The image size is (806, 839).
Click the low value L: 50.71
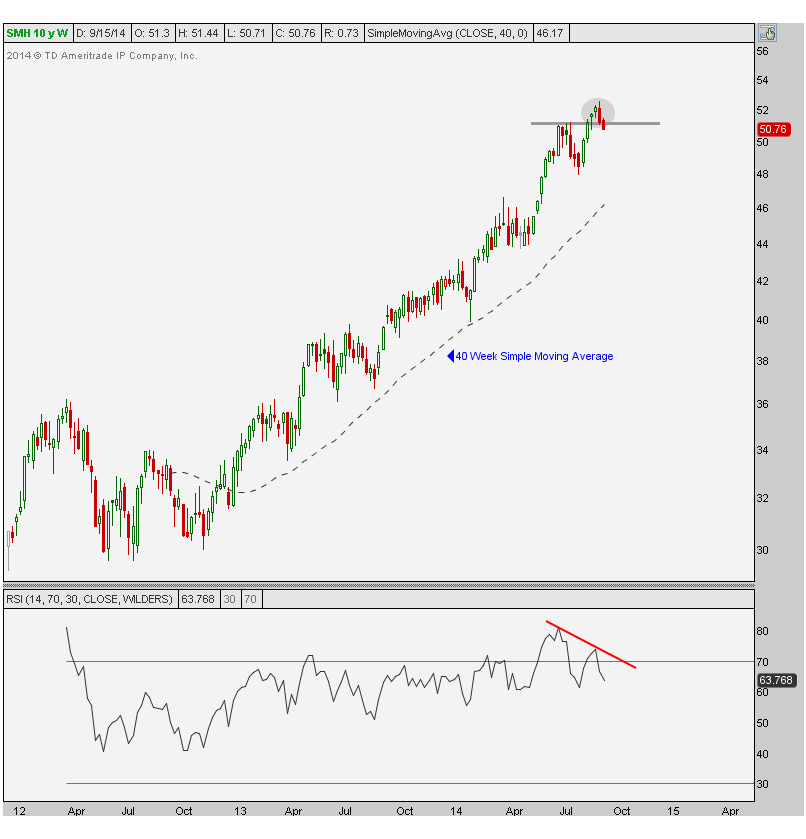pos(247,33)
